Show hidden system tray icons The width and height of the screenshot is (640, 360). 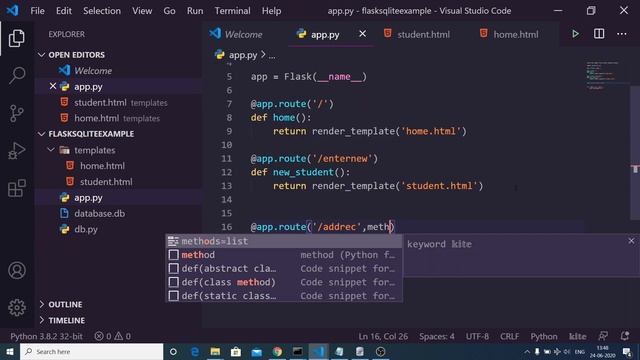click(x=527, y=351)
